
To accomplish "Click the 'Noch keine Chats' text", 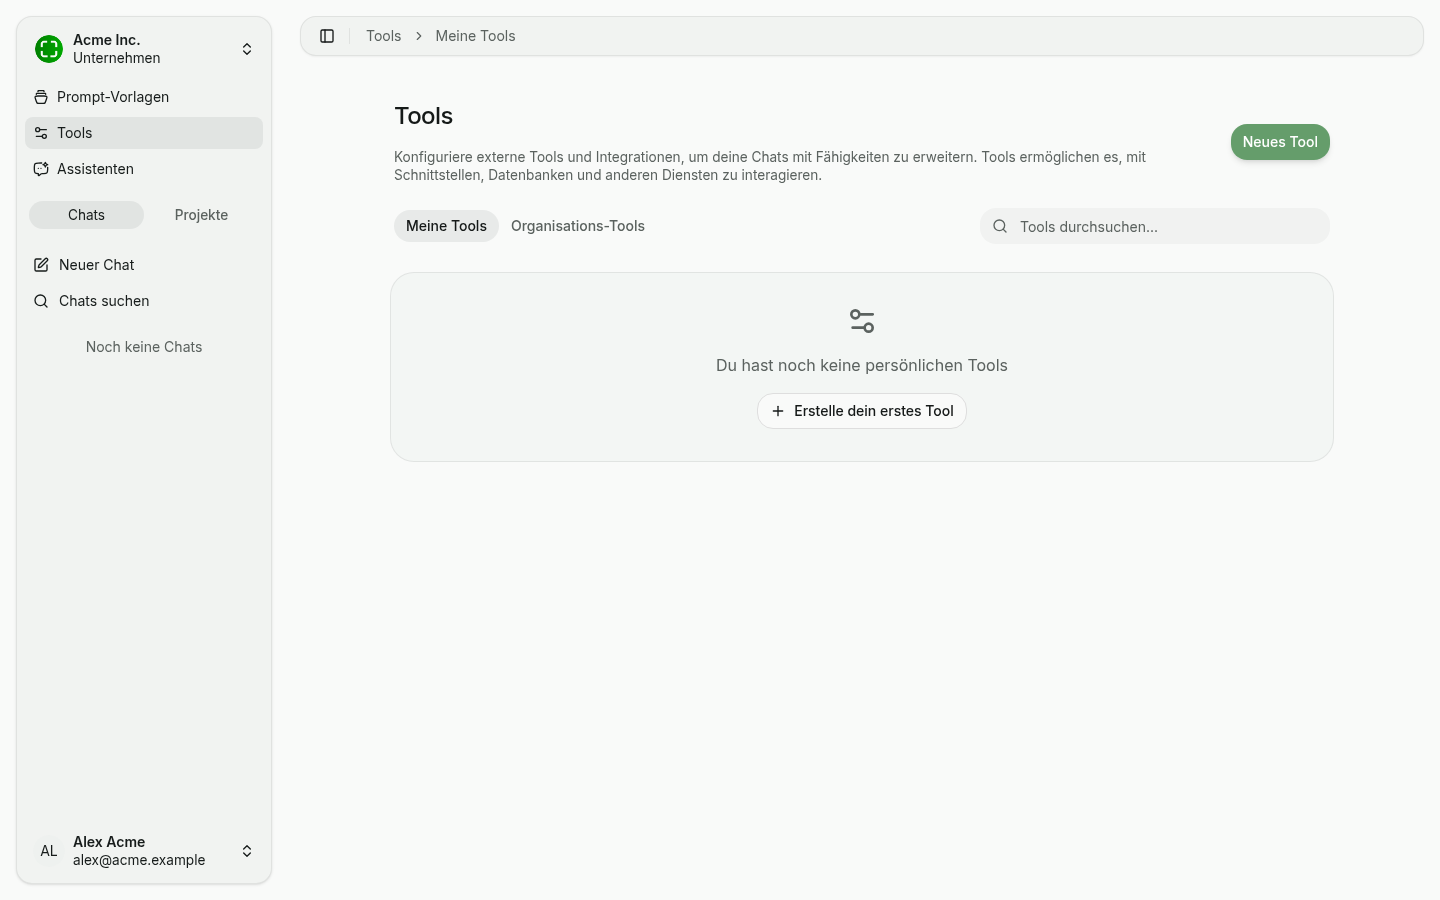I will click(144, 347).
